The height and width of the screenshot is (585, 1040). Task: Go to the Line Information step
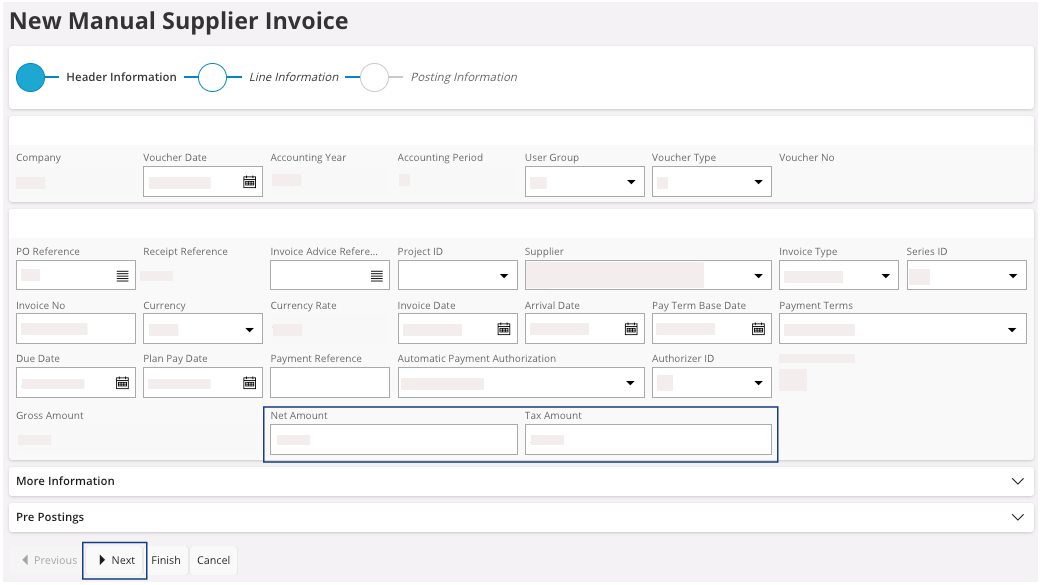(x=213, y=77)
